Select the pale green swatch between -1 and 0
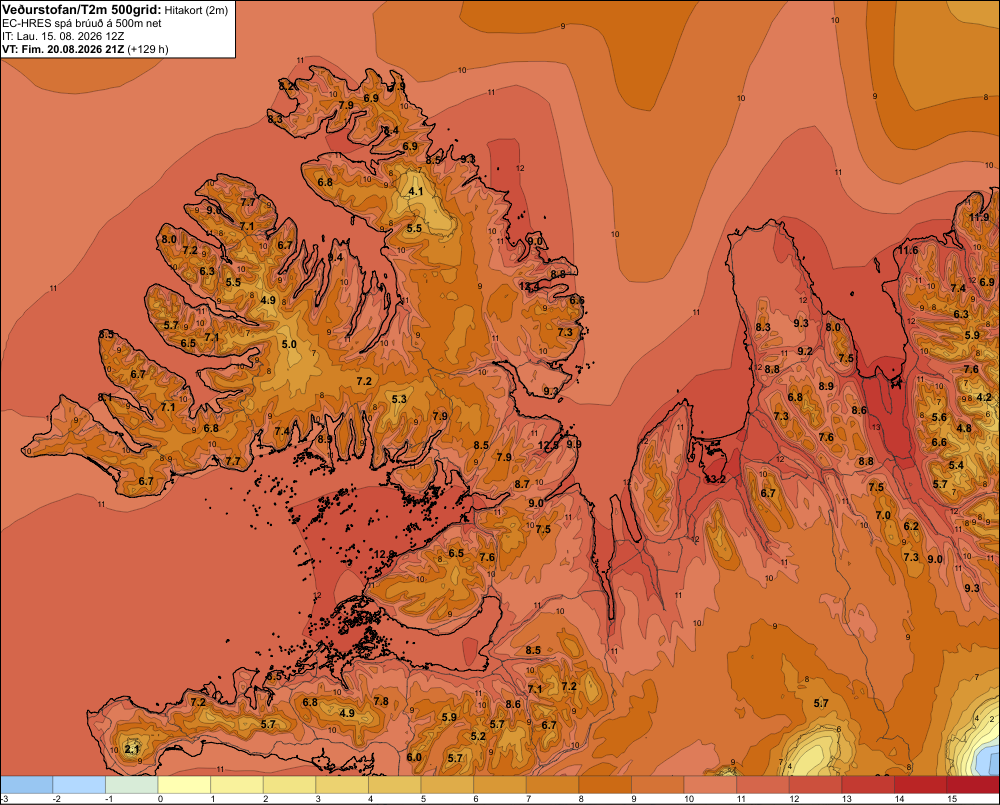The height and width of the screenshot is (805, 1000). [131, 785]
